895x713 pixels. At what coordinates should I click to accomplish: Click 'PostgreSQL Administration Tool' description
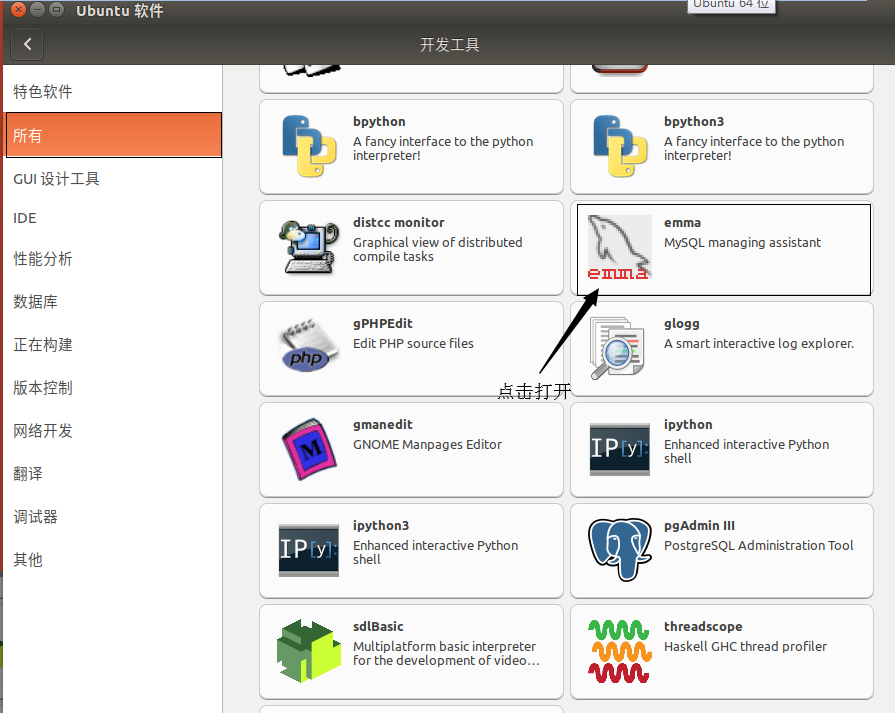tap(759, 546)
